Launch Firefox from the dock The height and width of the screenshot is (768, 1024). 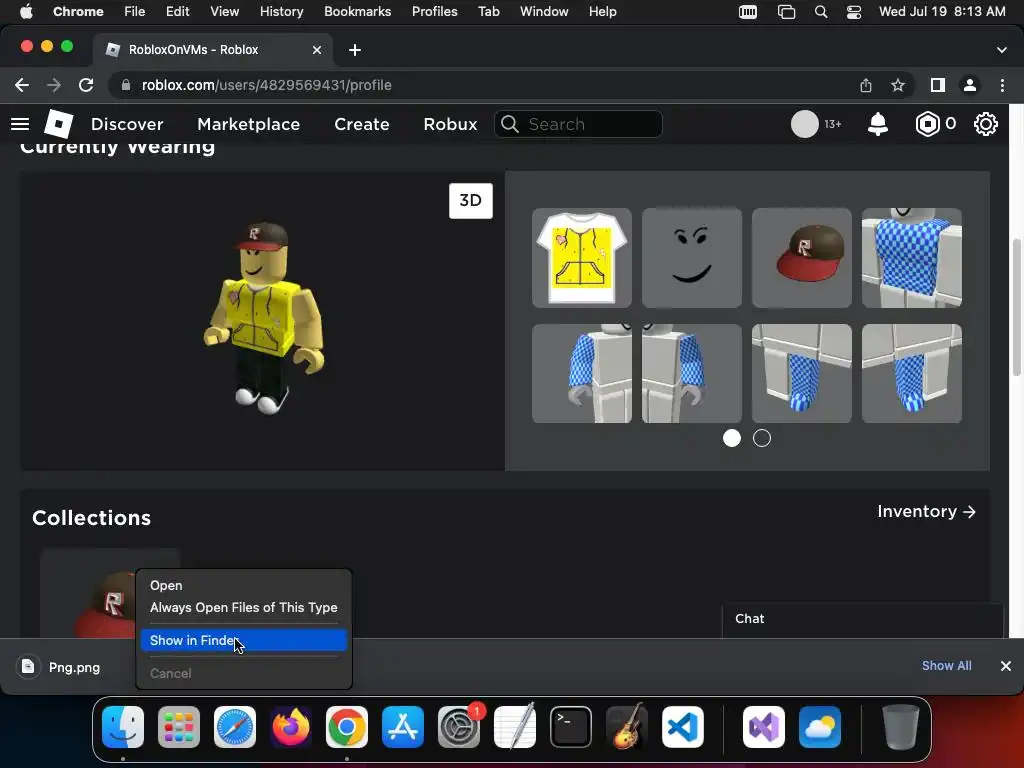click(291, 727)
